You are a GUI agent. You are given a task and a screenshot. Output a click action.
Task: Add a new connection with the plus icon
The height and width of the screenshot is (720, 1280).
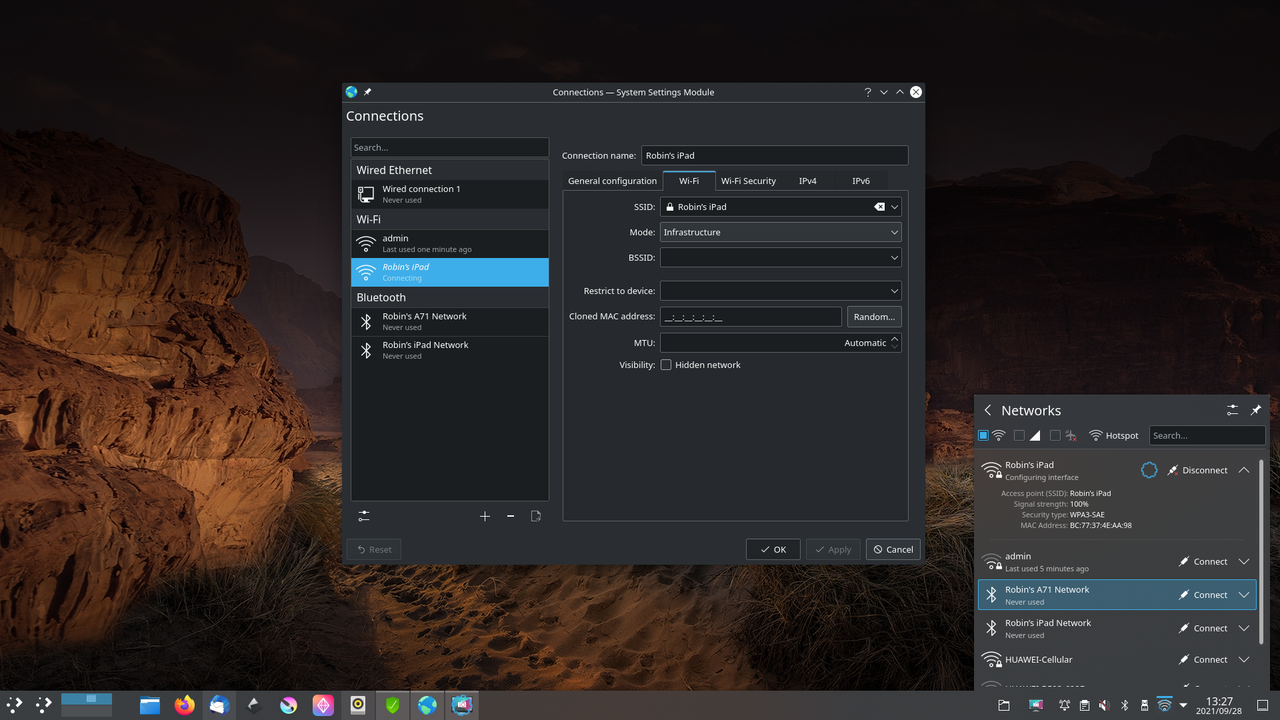pyautogui.click(x=485, y=516)
